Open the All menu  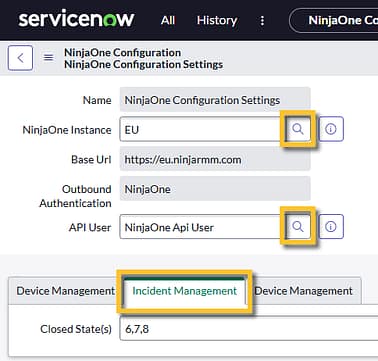coord(168,20)
